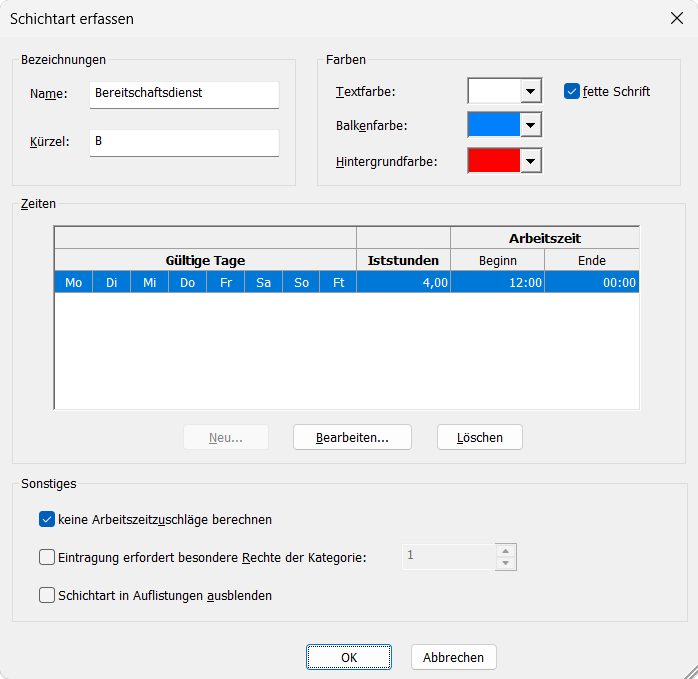This screenshot has height=679, width=698.
Task: Click the Gültige Tage column header
Action: [x=205, y=260]
